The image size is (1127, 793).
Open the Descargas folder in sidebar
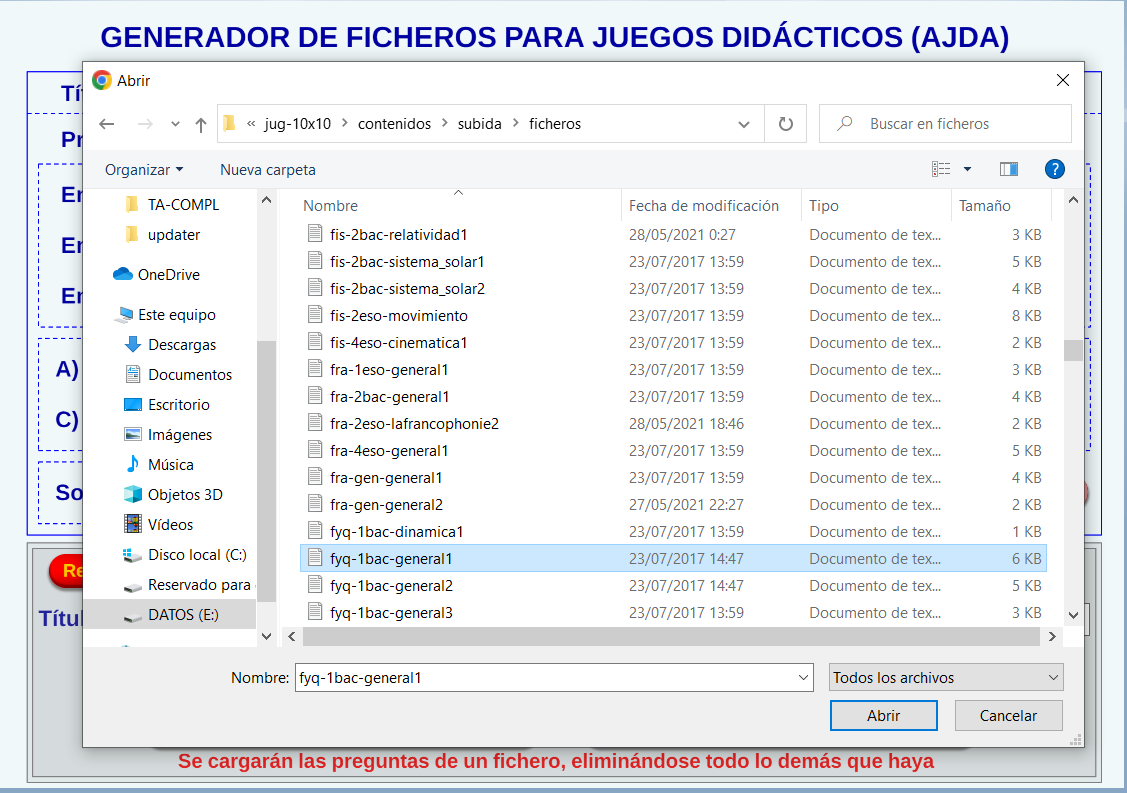[x=181, y=344]
